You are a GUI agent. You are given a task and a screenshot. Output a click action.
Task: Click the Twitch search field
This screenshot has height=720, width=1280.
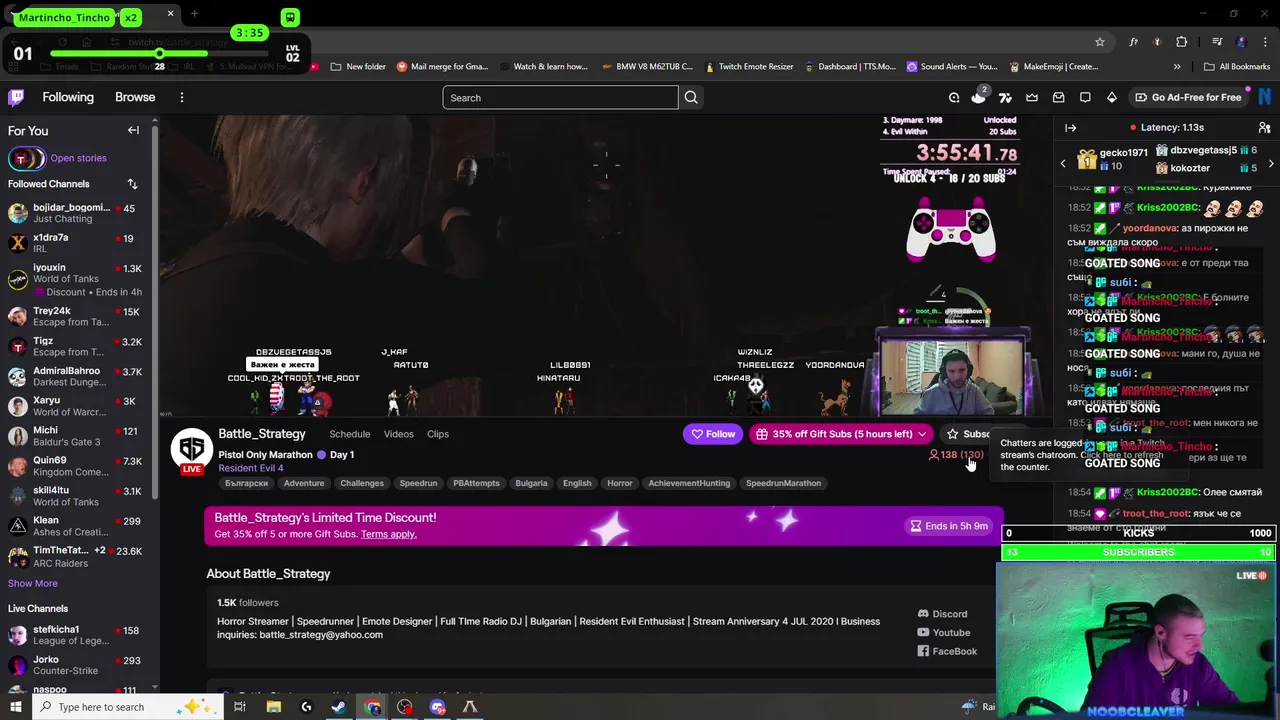[x=560, y=97]
